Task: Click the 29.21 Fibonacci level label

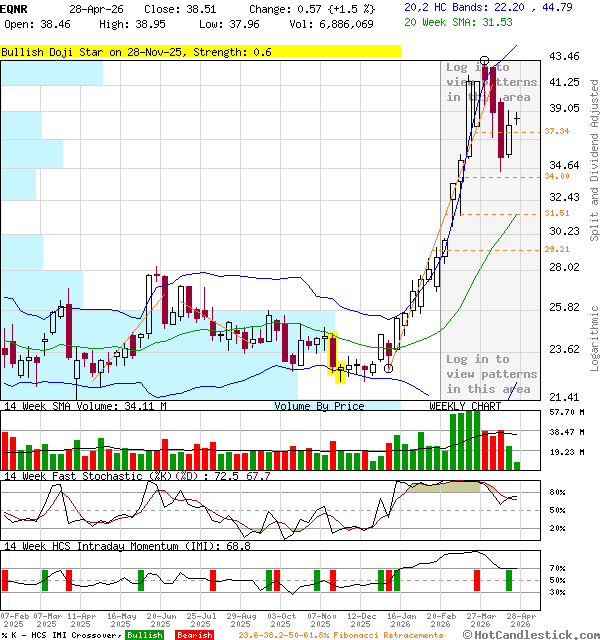Action: [556, 249]
